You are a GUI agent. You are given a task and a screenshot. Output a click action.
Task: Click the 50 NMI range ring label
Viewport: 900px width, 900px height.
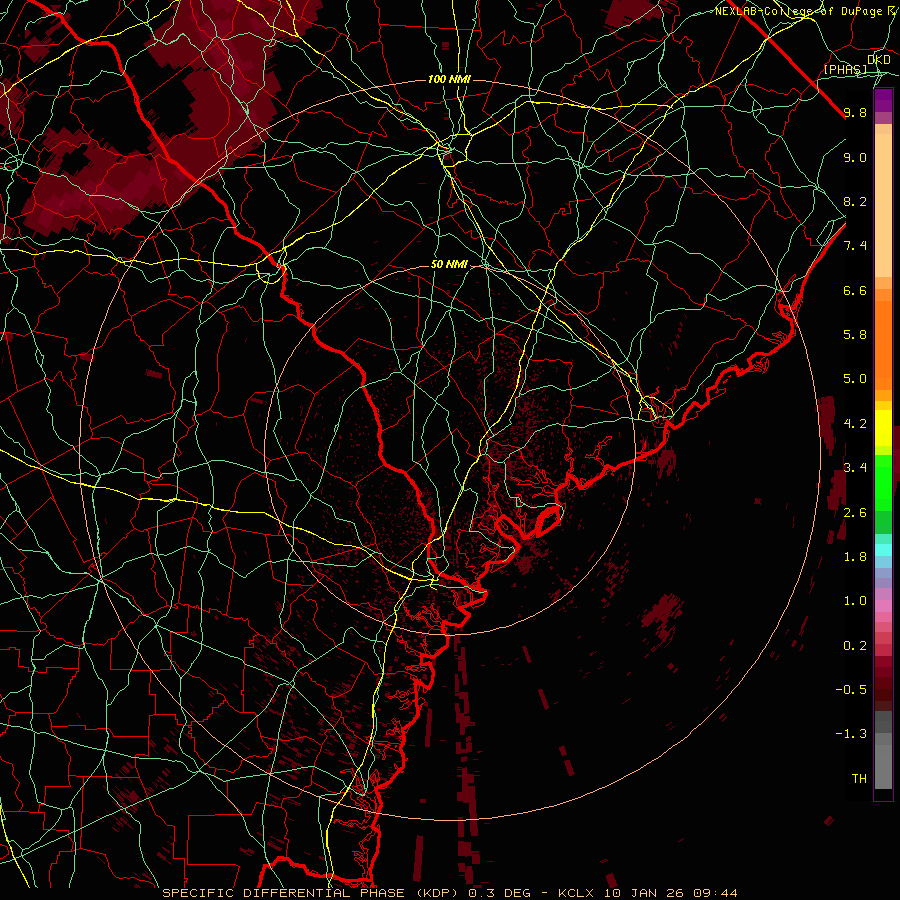click(x=449, y=265)
